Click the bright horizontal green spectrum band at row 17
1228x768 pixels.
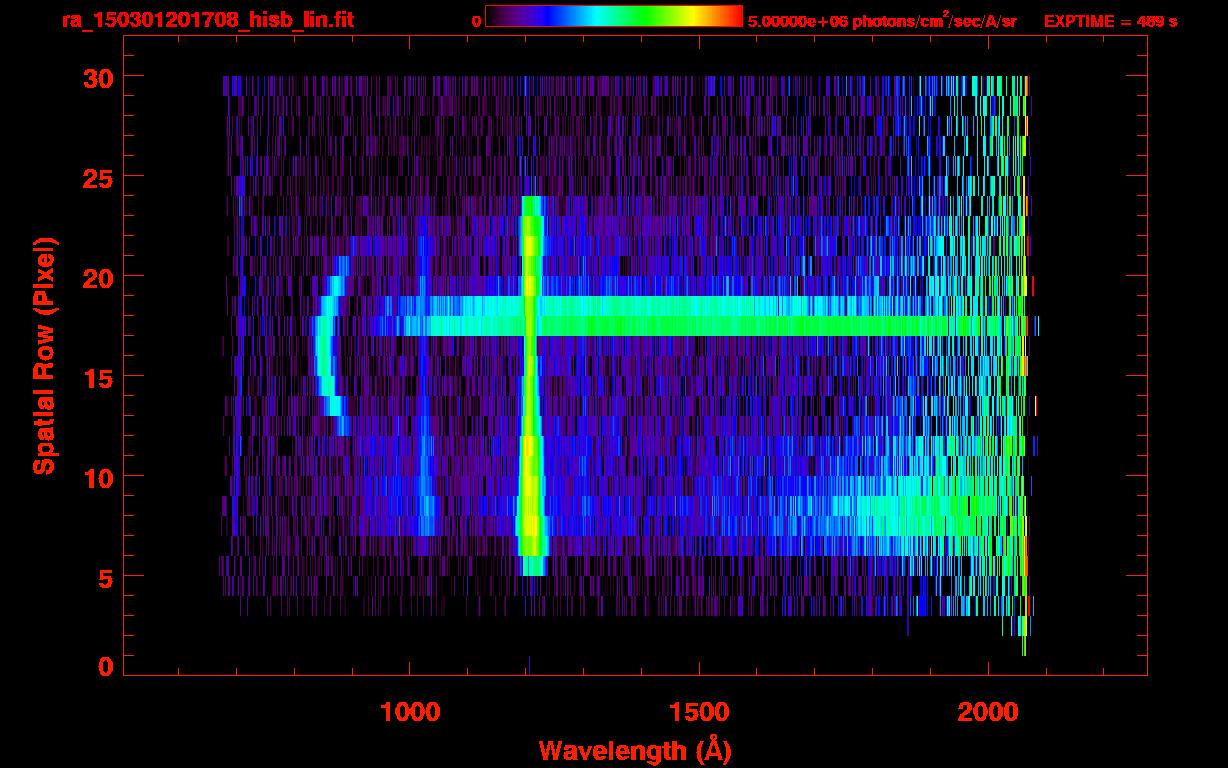click(x=700, y=326)
